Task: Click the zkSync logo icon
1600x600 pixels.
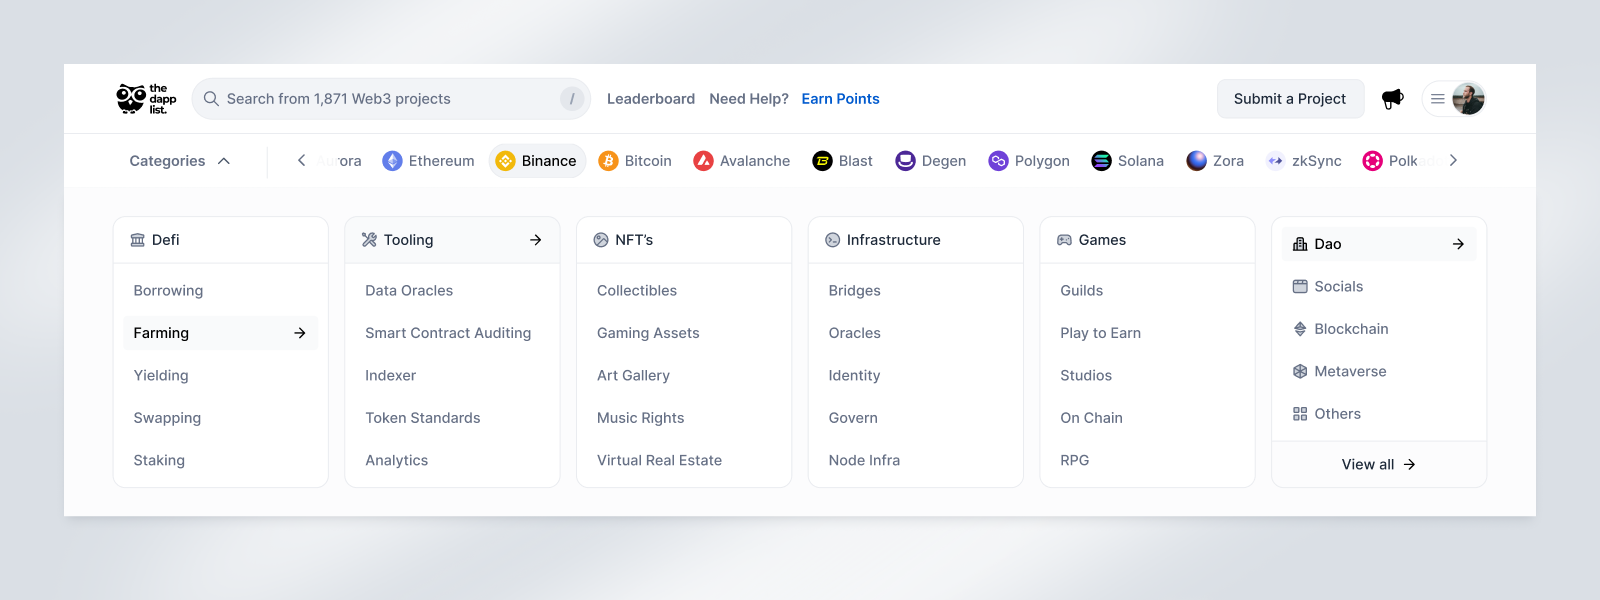Action: [1276, 161]
